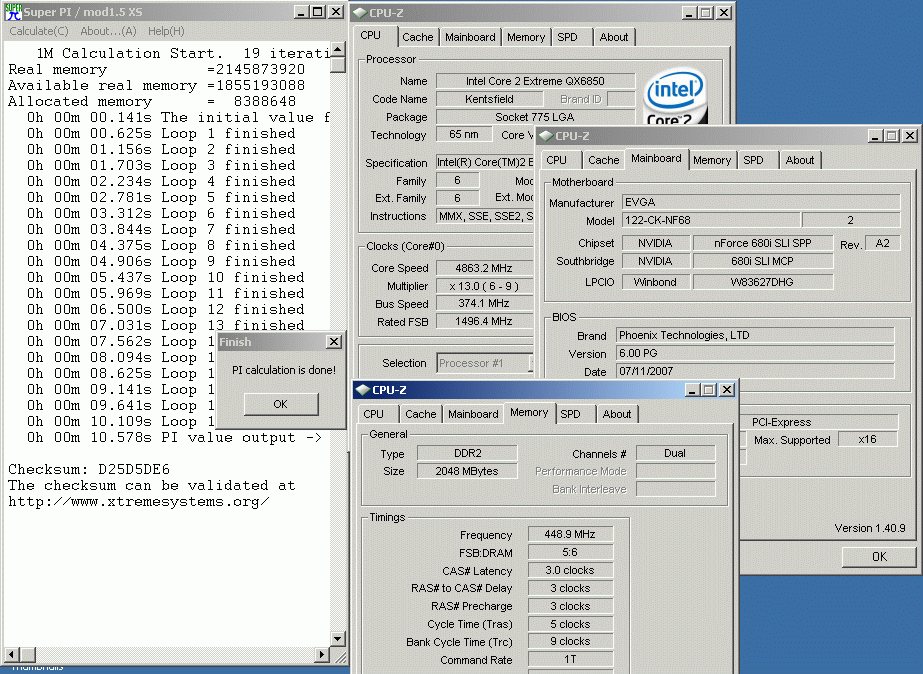Click the BIOS date 07/11/2007
This screenshot has height=674, width=923.
click(755, 371)
